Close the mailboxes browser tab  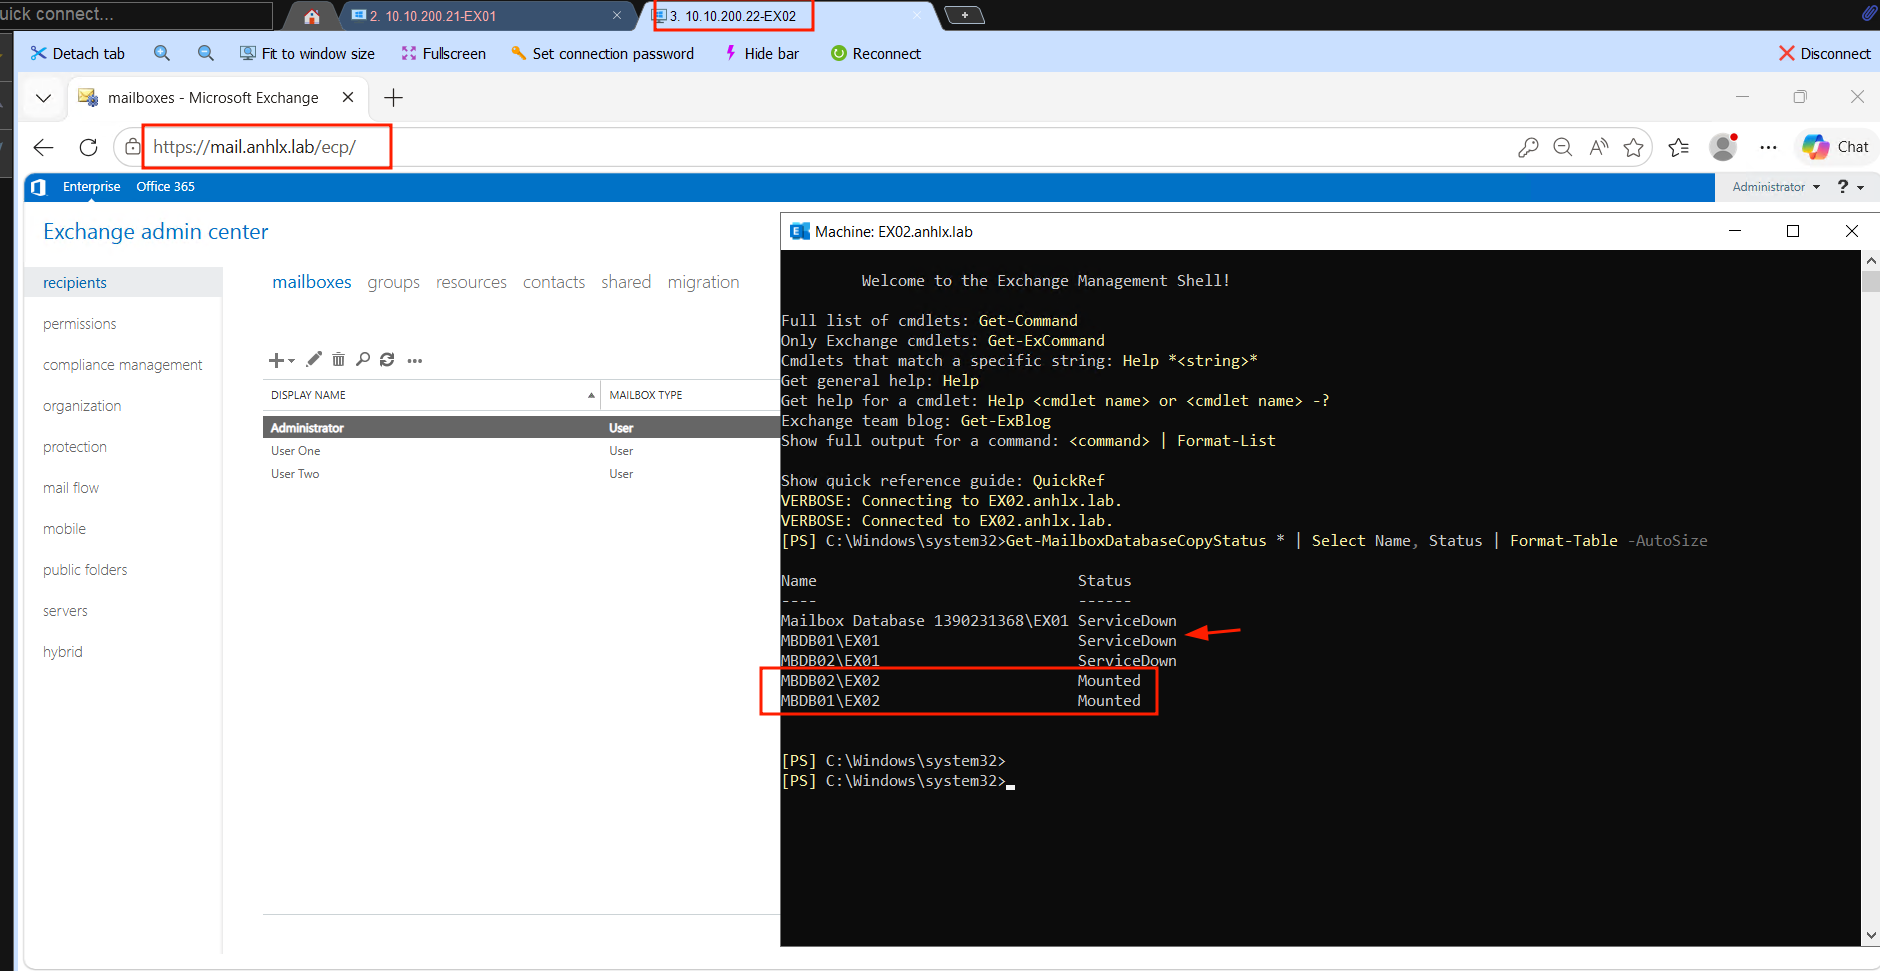348,97
